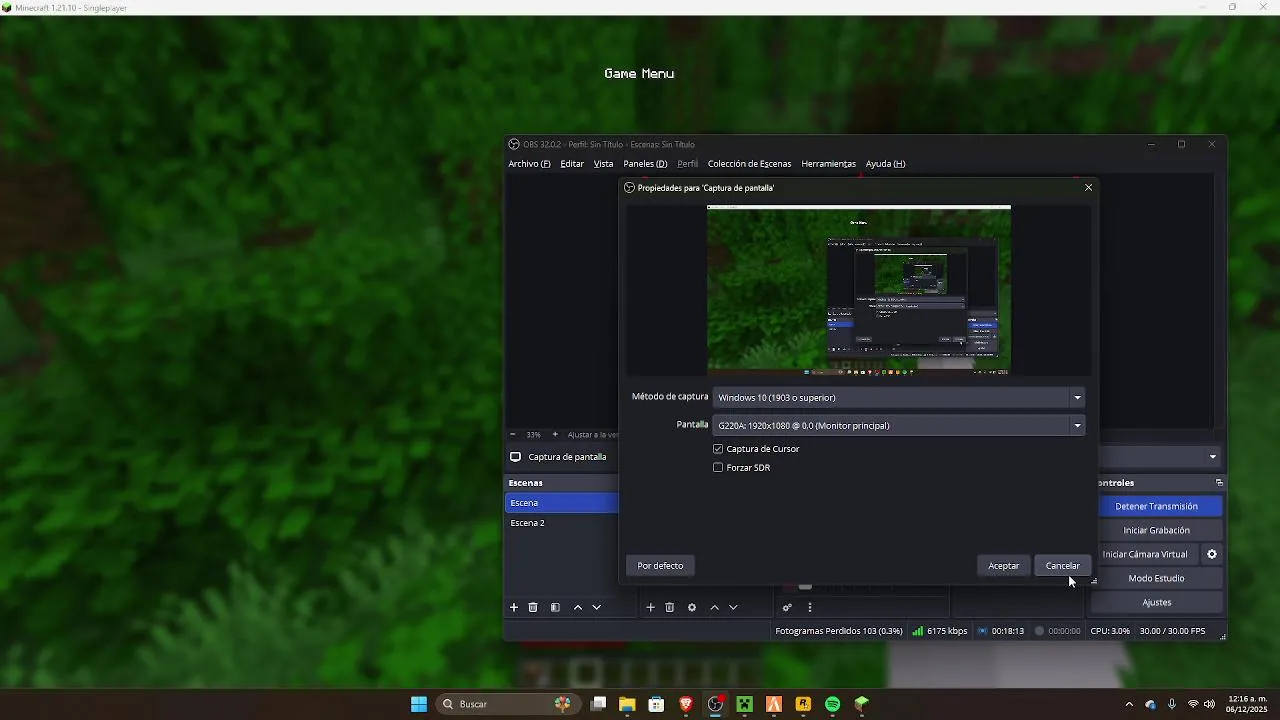The image size is (1280, 720).
Task: Add a new source with plus icon
Action: [650, 607]
